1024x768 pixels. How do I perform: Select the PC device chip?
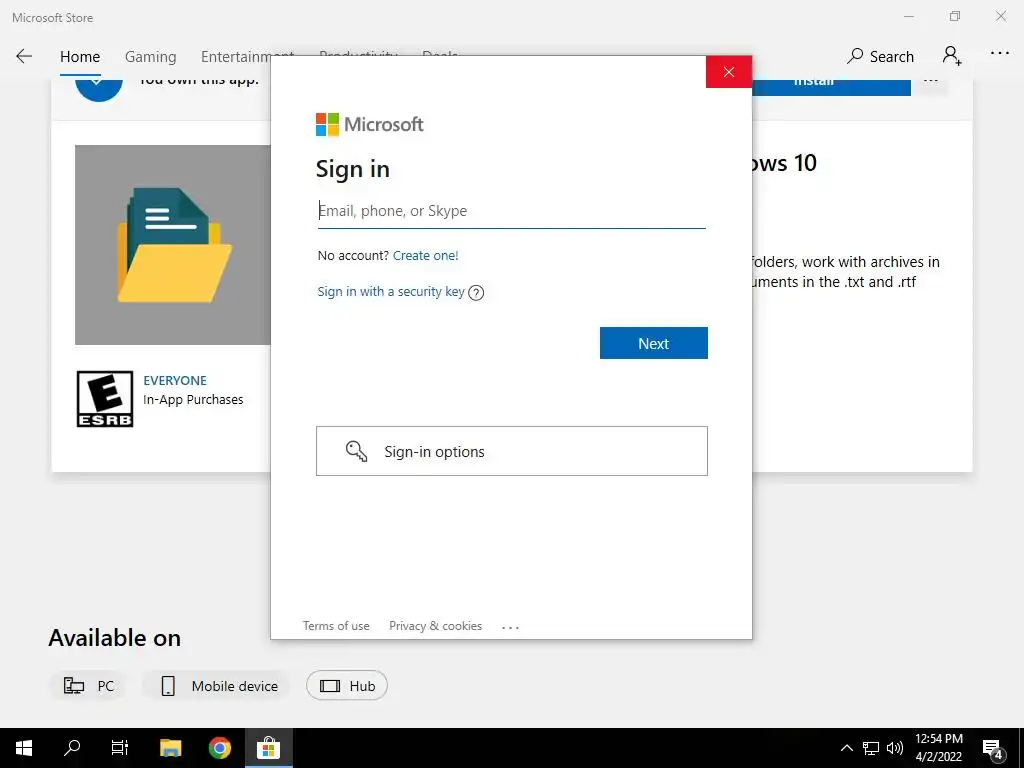pyautogui.click(x=88, y=686)
